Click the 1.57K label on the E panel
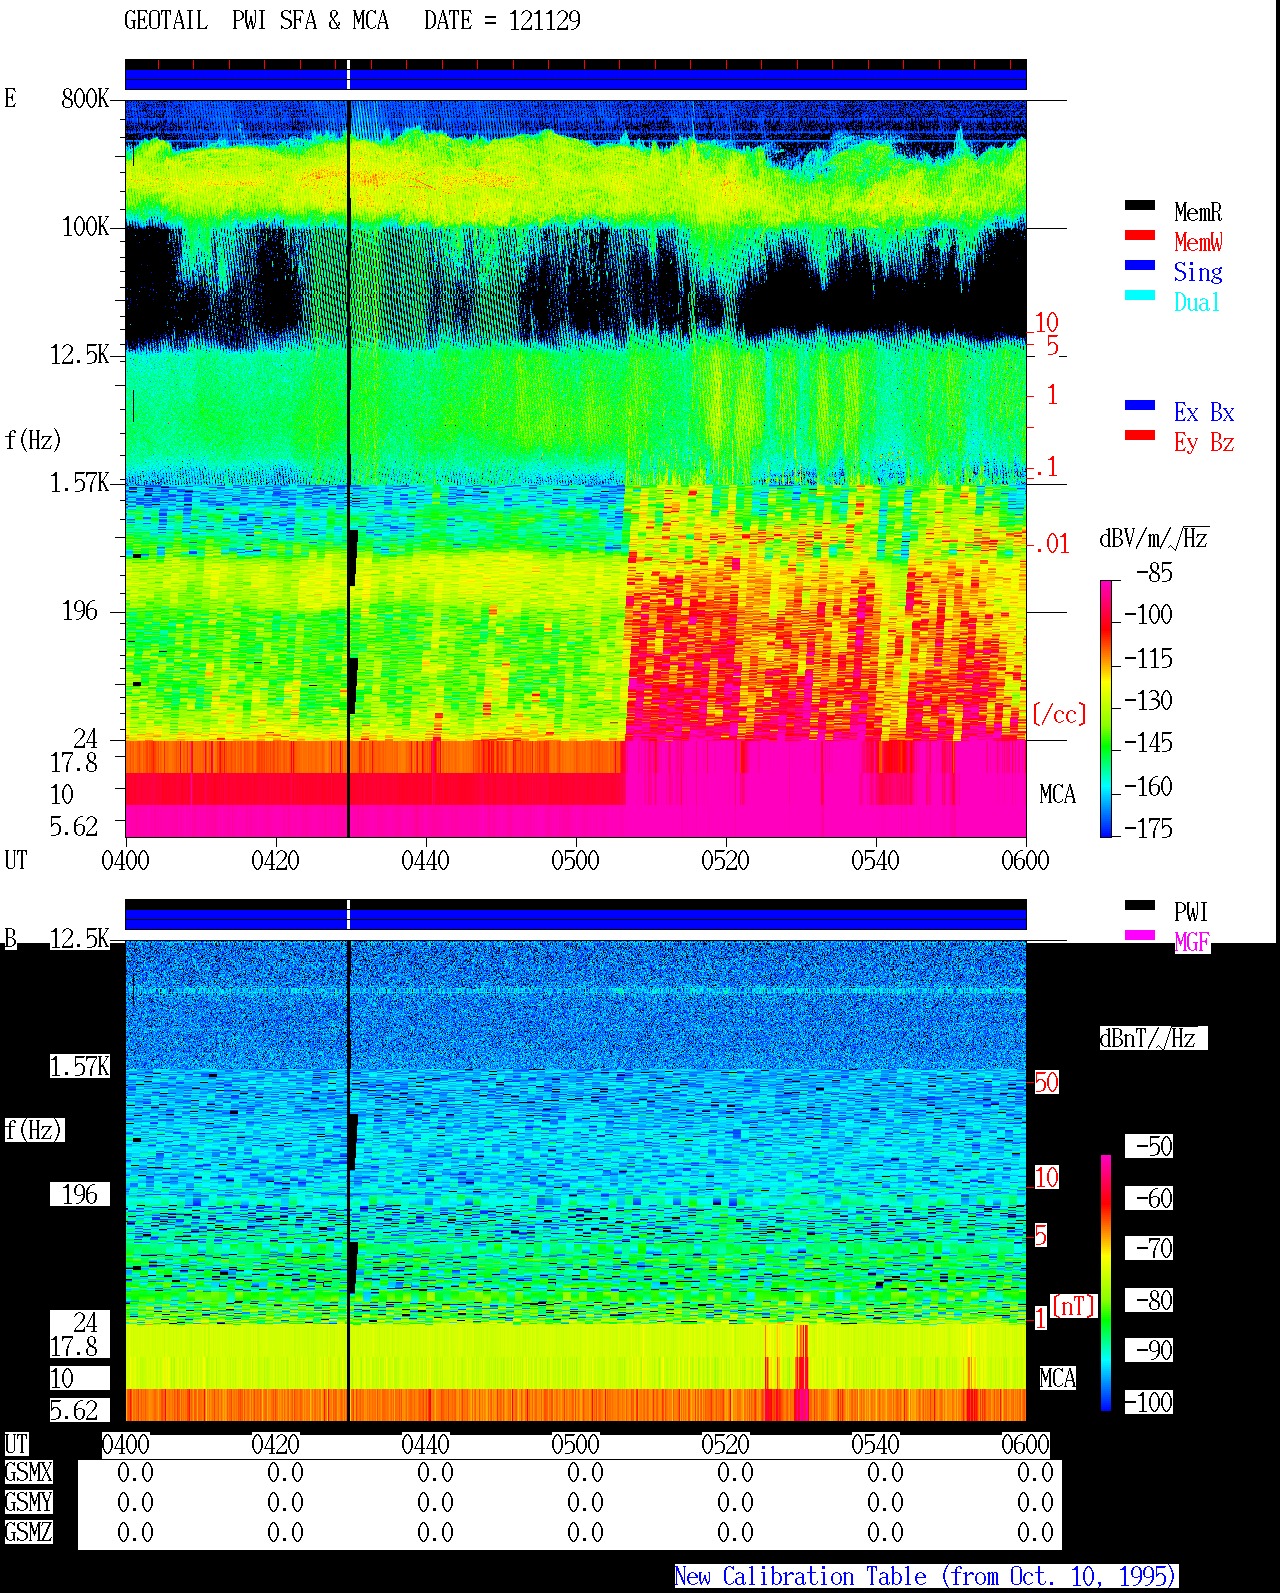 click(x=80, y=483)
